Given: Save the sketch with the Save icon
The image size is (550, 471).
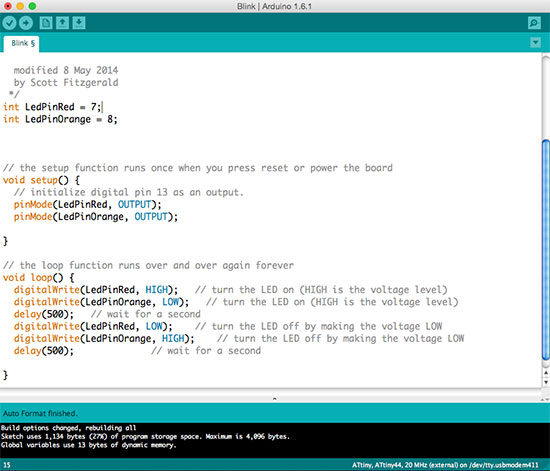Looking at the screenshot, I should (x=79, y=23).
